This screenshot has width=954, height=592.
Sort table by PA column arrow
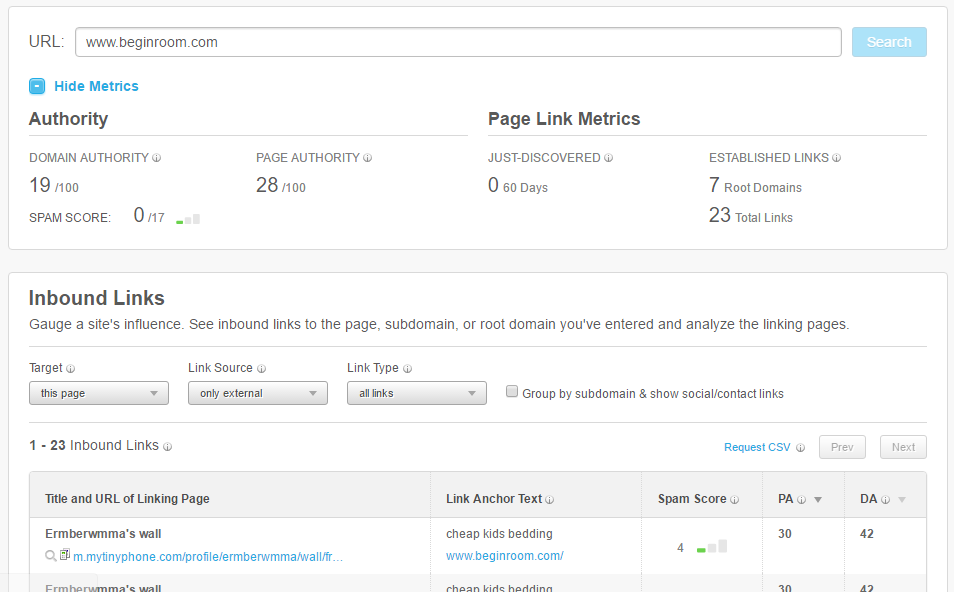(x=818, y=500)
